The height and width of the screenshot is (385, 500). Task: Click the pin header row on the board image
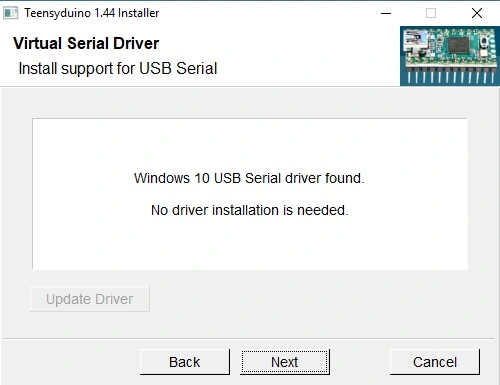pyautogui.click(x=450, y=75)
